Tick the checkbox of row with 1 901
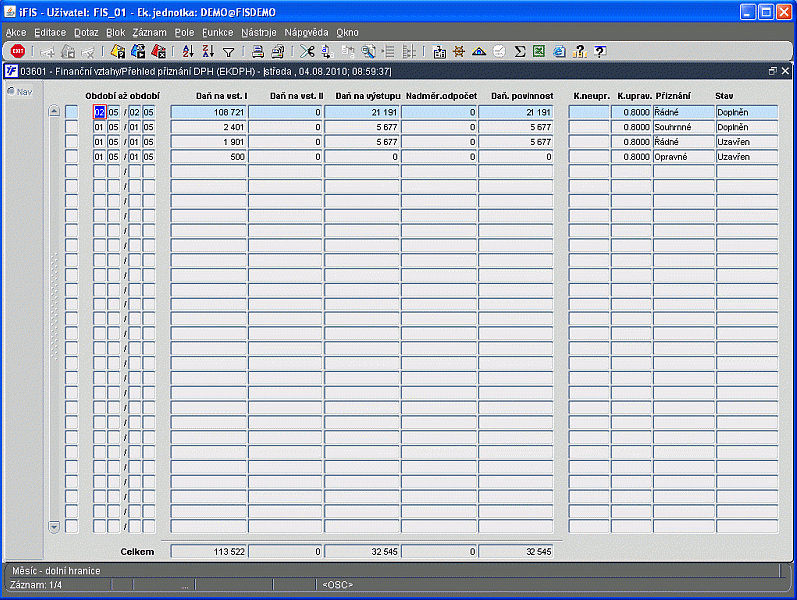Viewport: 797px width, 600px height. pos(72,142)
